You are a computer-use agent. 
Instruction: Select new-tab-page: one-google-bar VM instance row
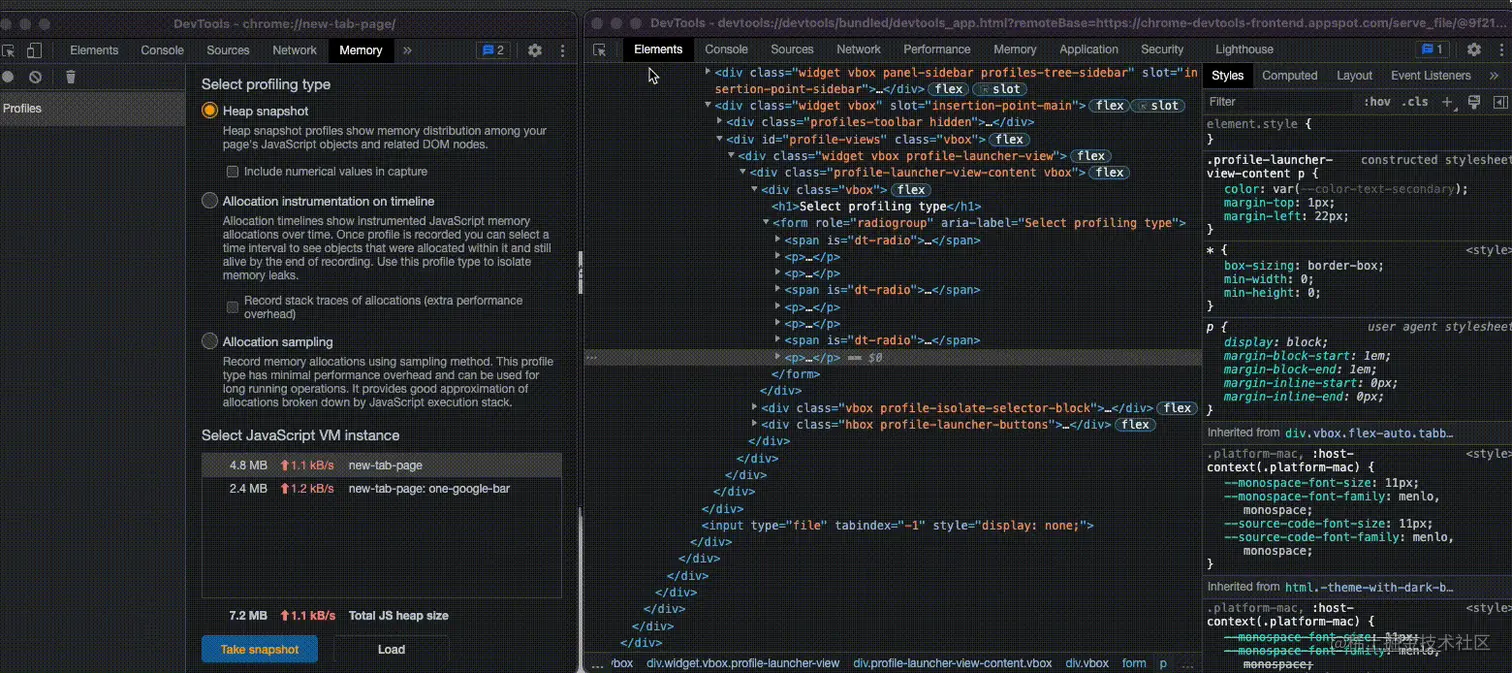click(382, 489)
